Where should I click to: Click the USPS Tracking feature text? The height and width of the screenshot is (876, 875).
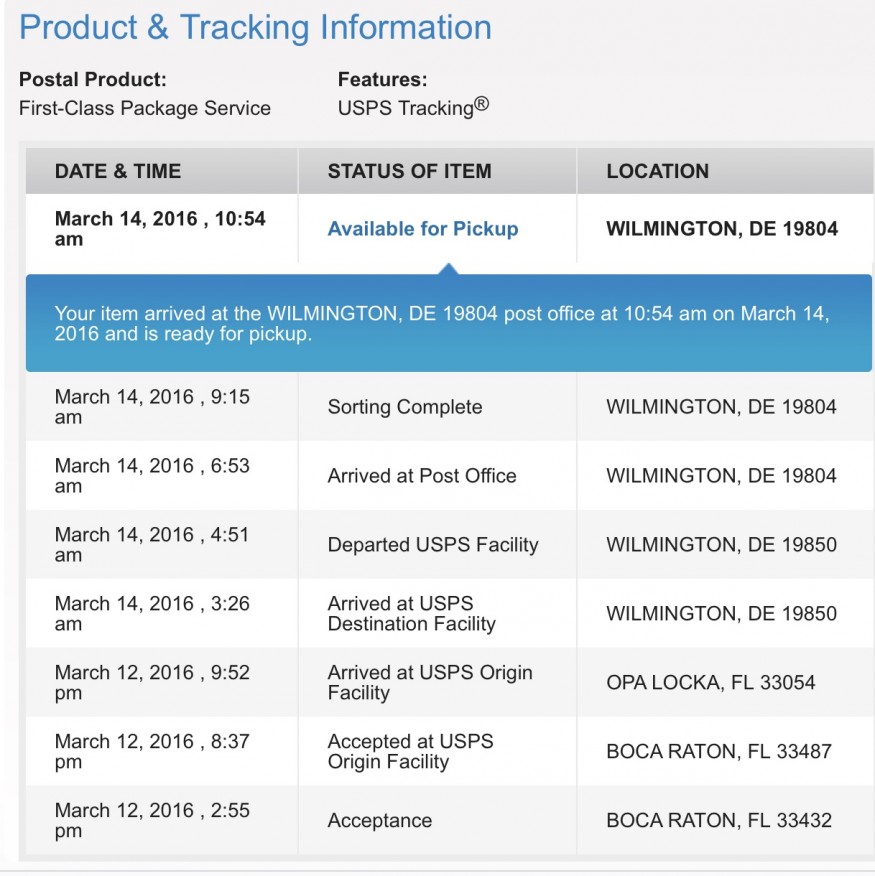pyautogui.click(x=413, y=107)
